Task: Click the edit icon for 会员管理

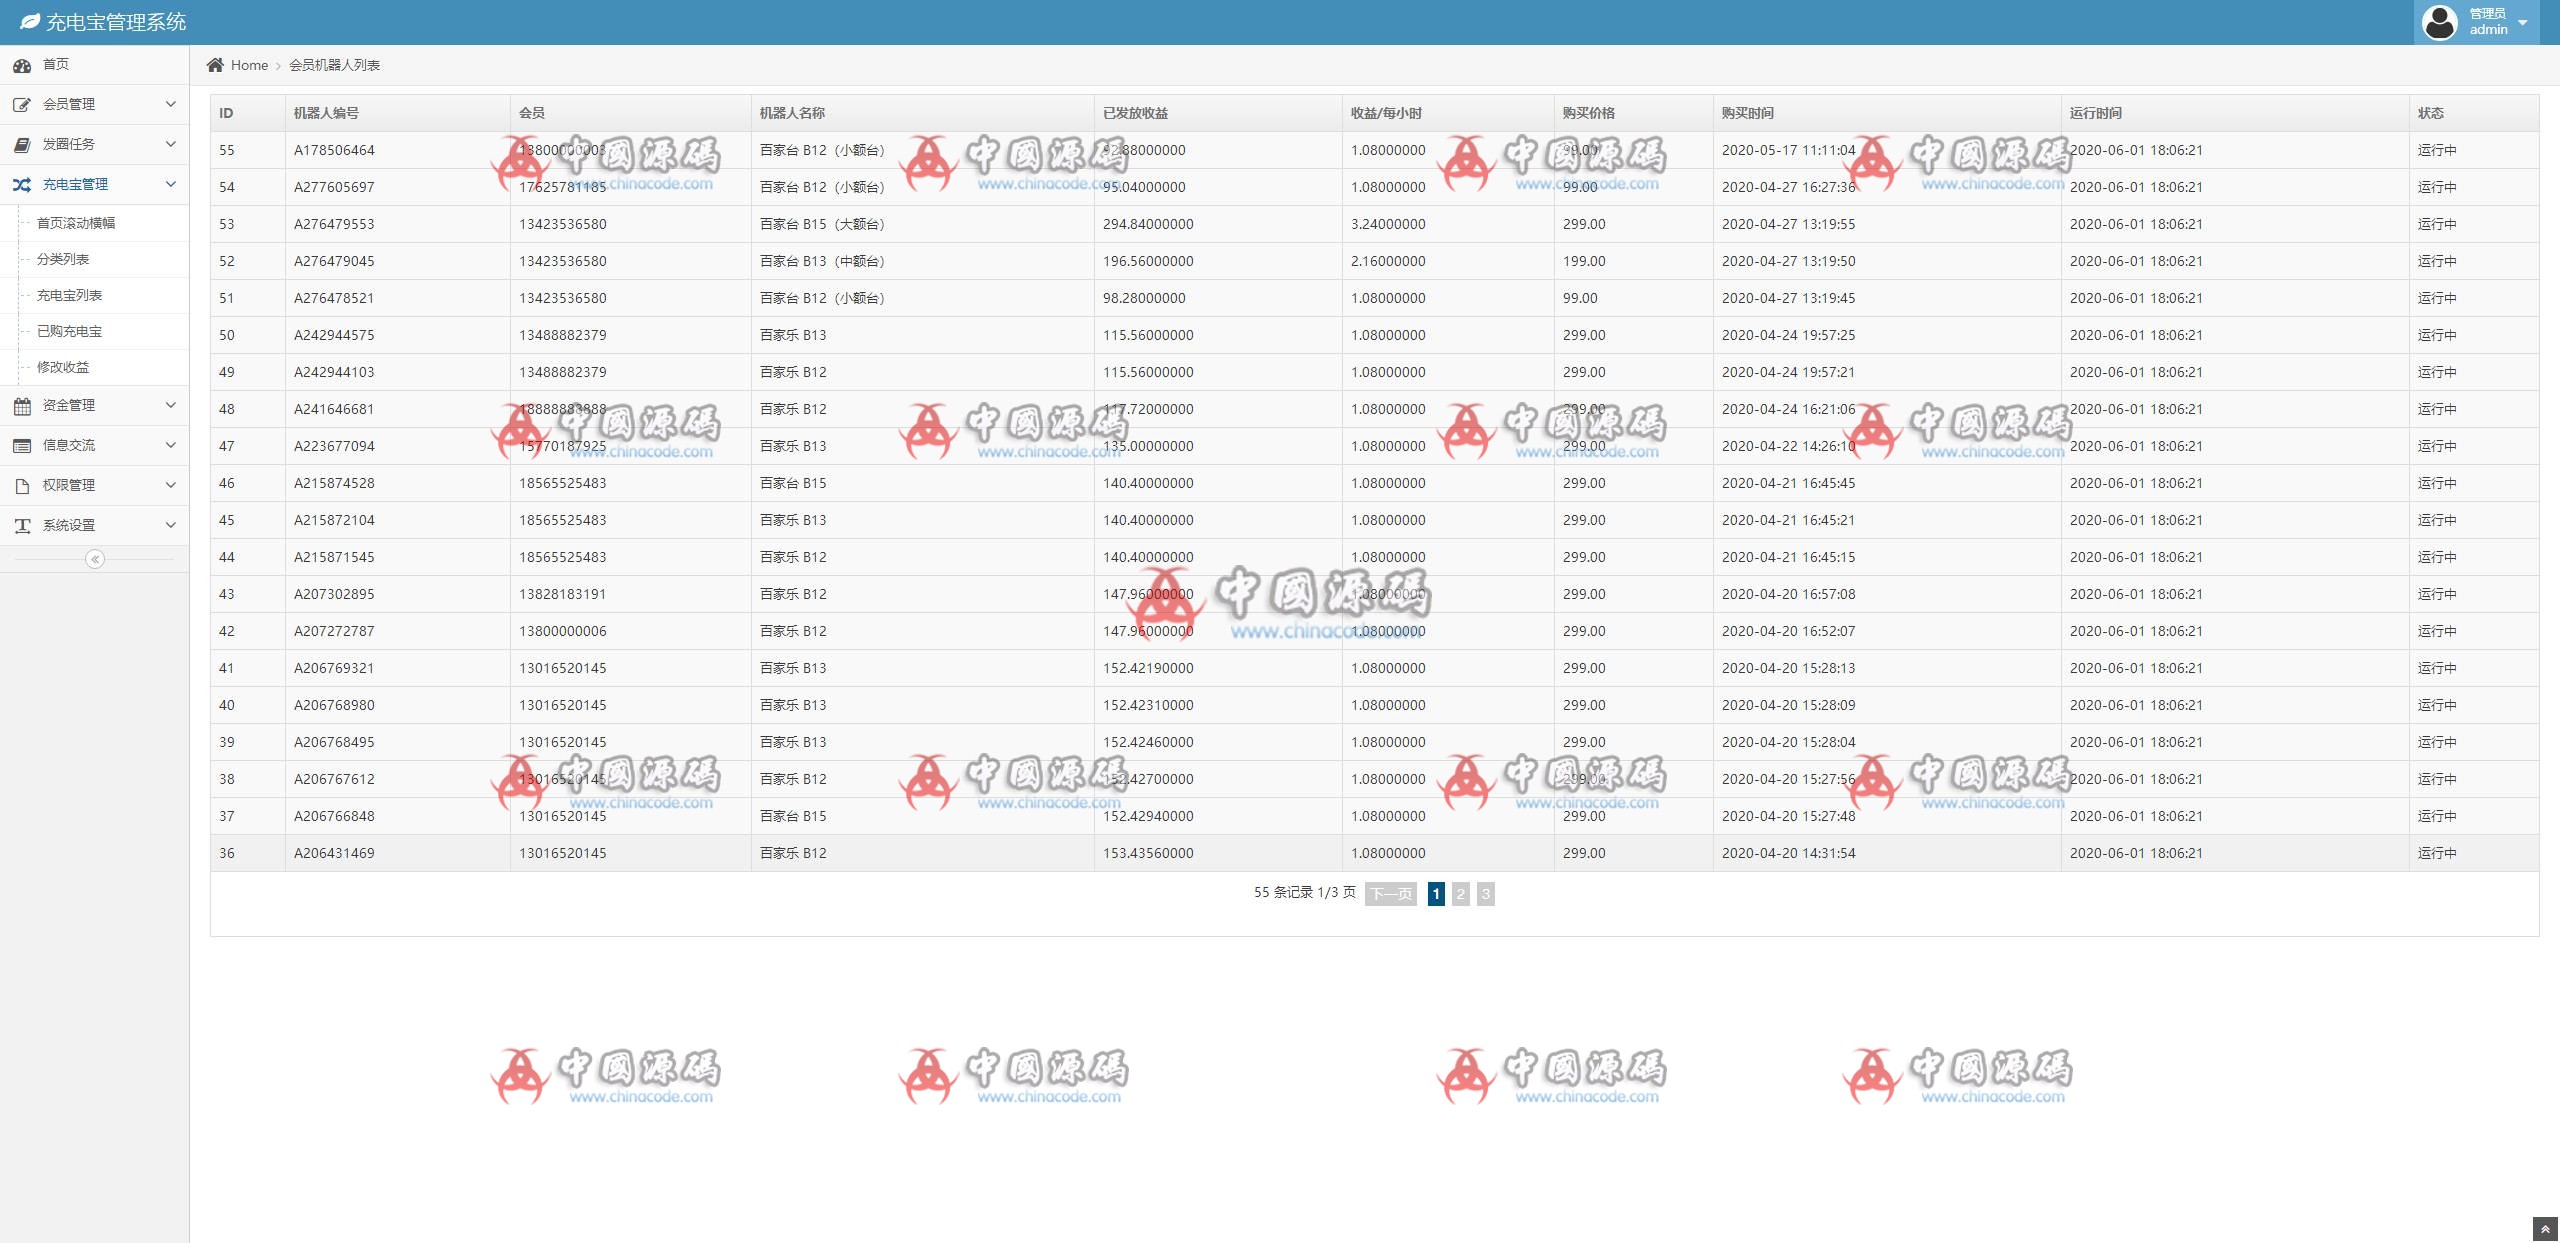Action: [x=22, y=105]
